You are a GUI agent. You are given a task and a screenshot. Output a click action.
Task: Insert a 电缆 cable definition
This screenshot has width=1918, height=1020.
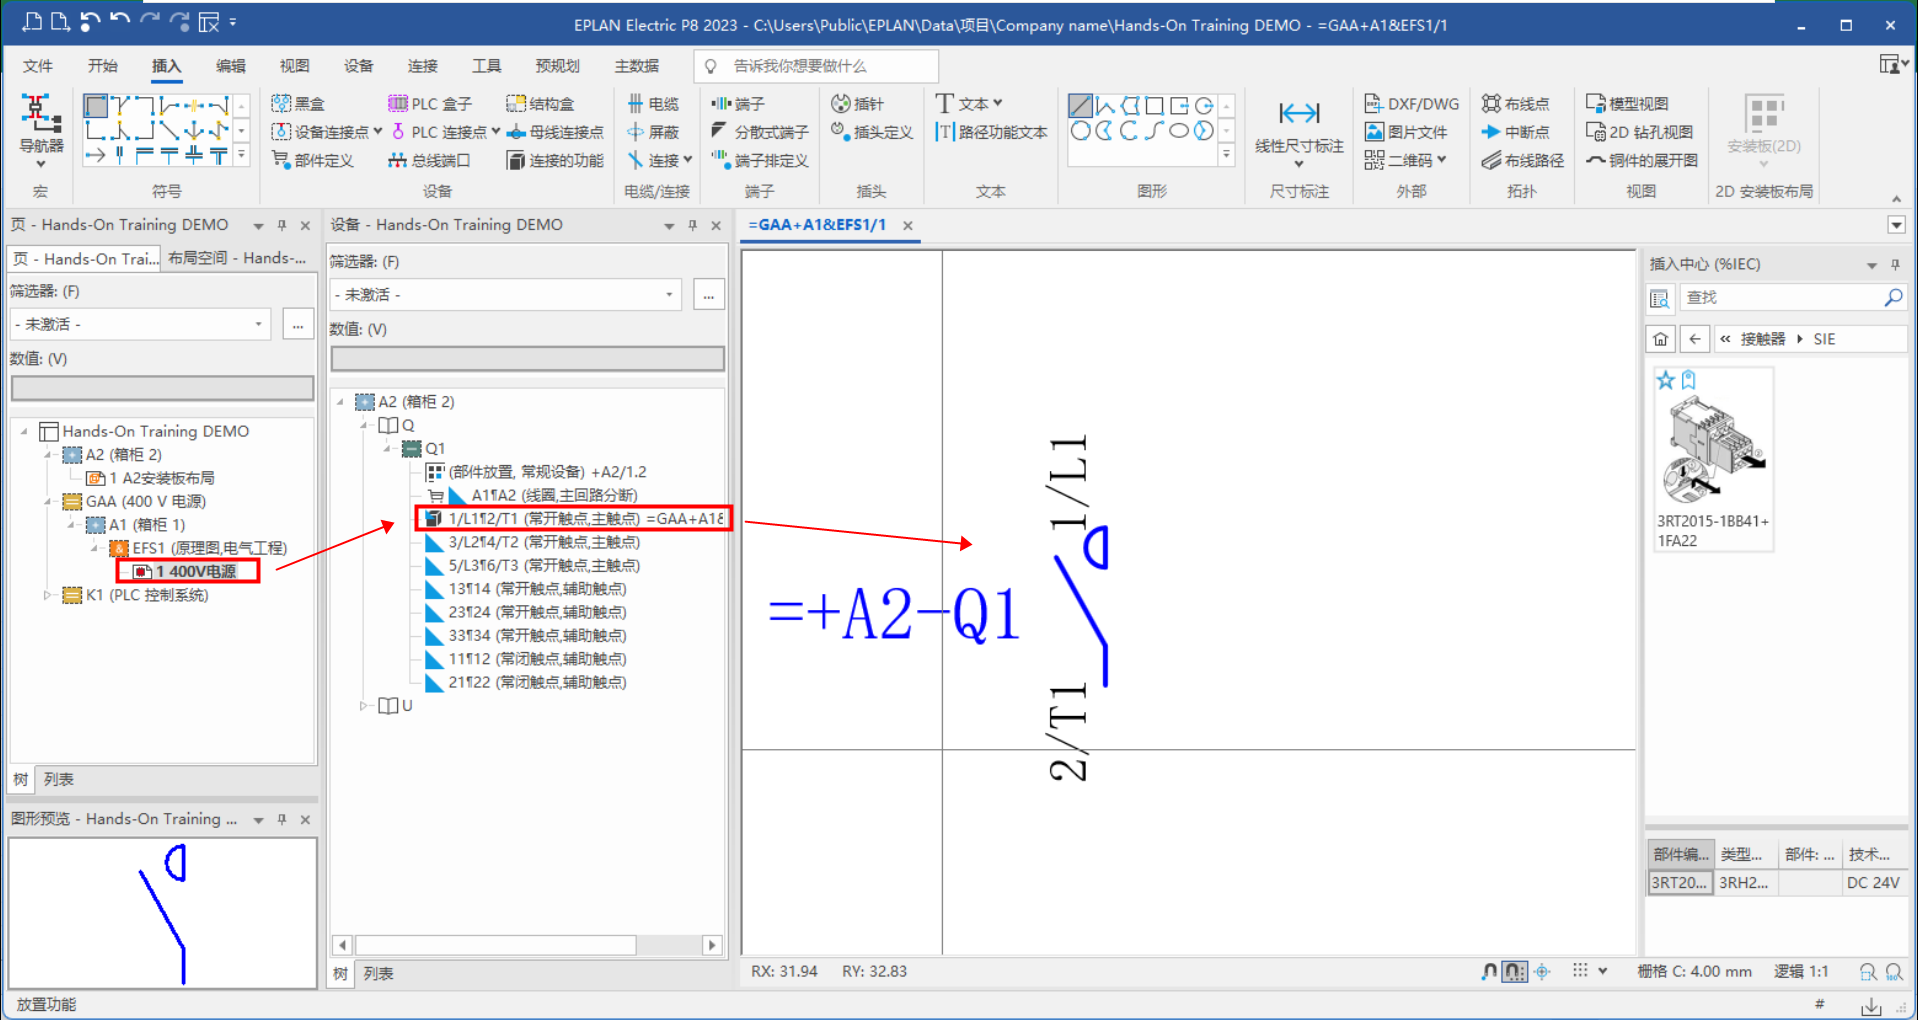653,104
